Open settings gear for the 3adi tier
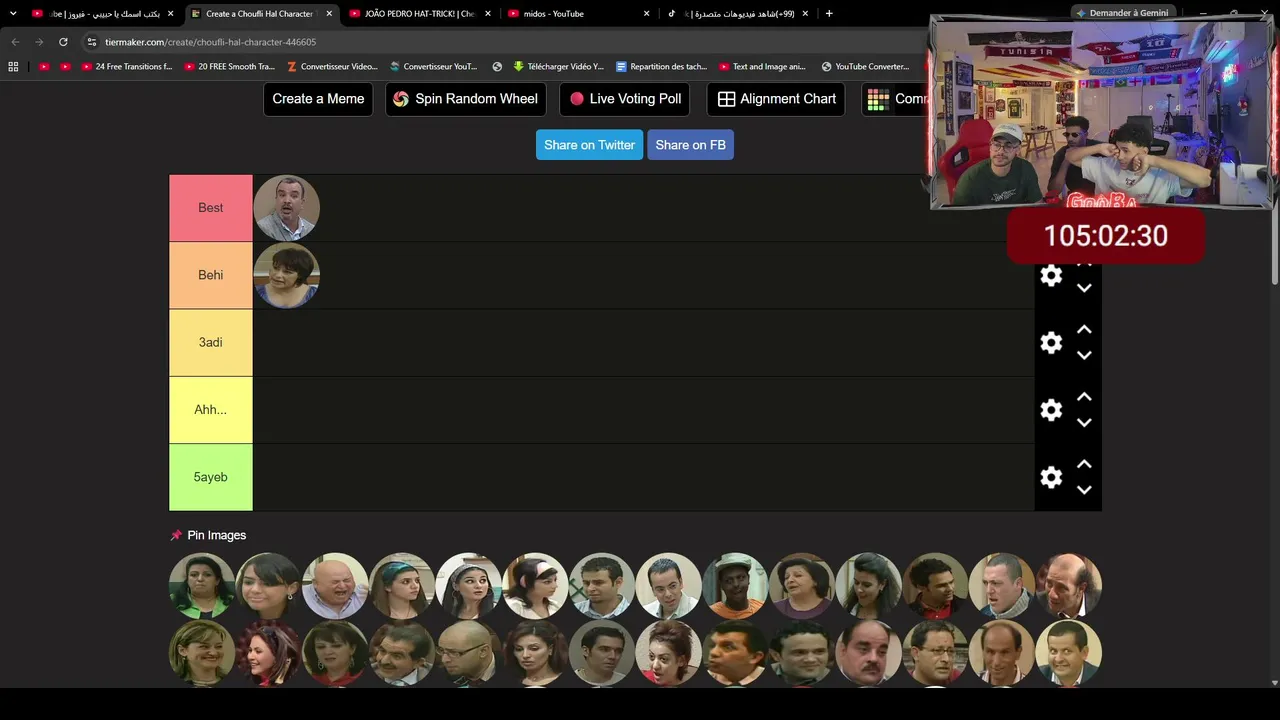The height and width of the screenshot is (720, 1280). click(1051, 343)
